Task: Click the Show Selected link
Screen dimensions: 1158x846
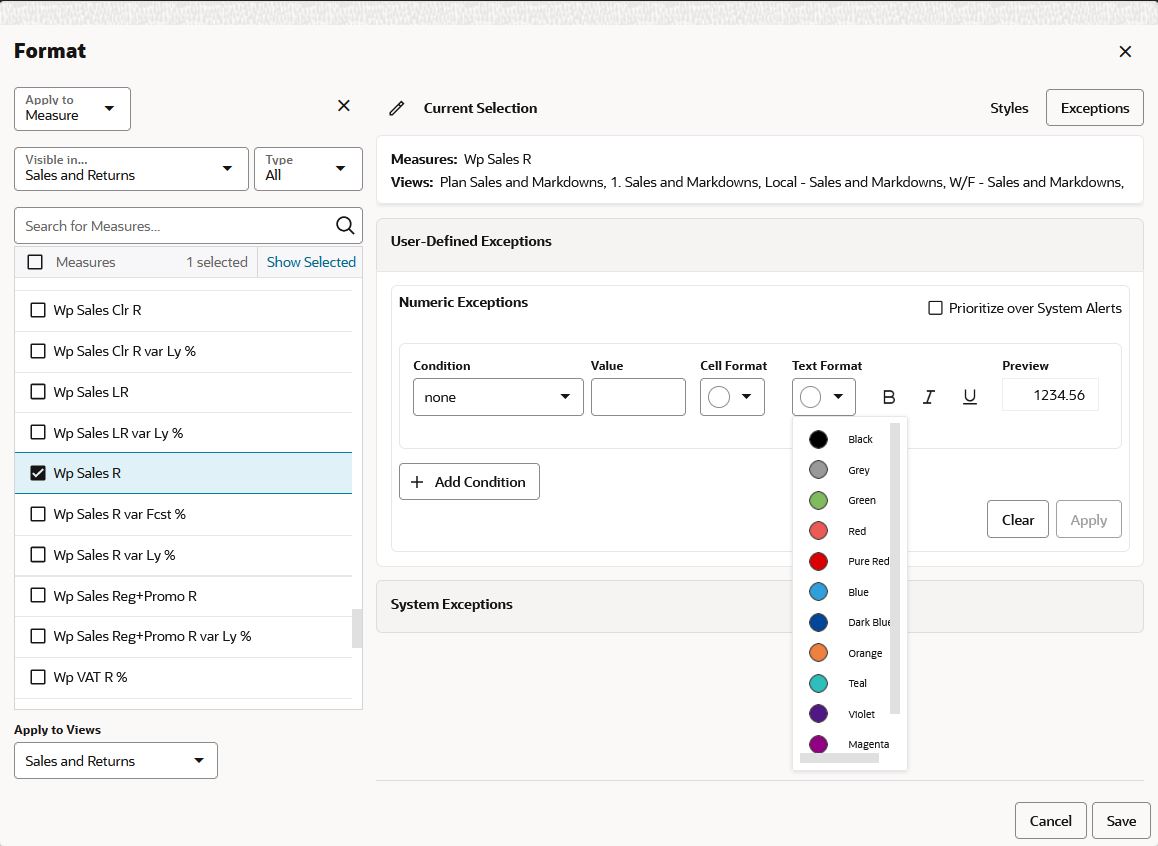Action: [311, 262]
